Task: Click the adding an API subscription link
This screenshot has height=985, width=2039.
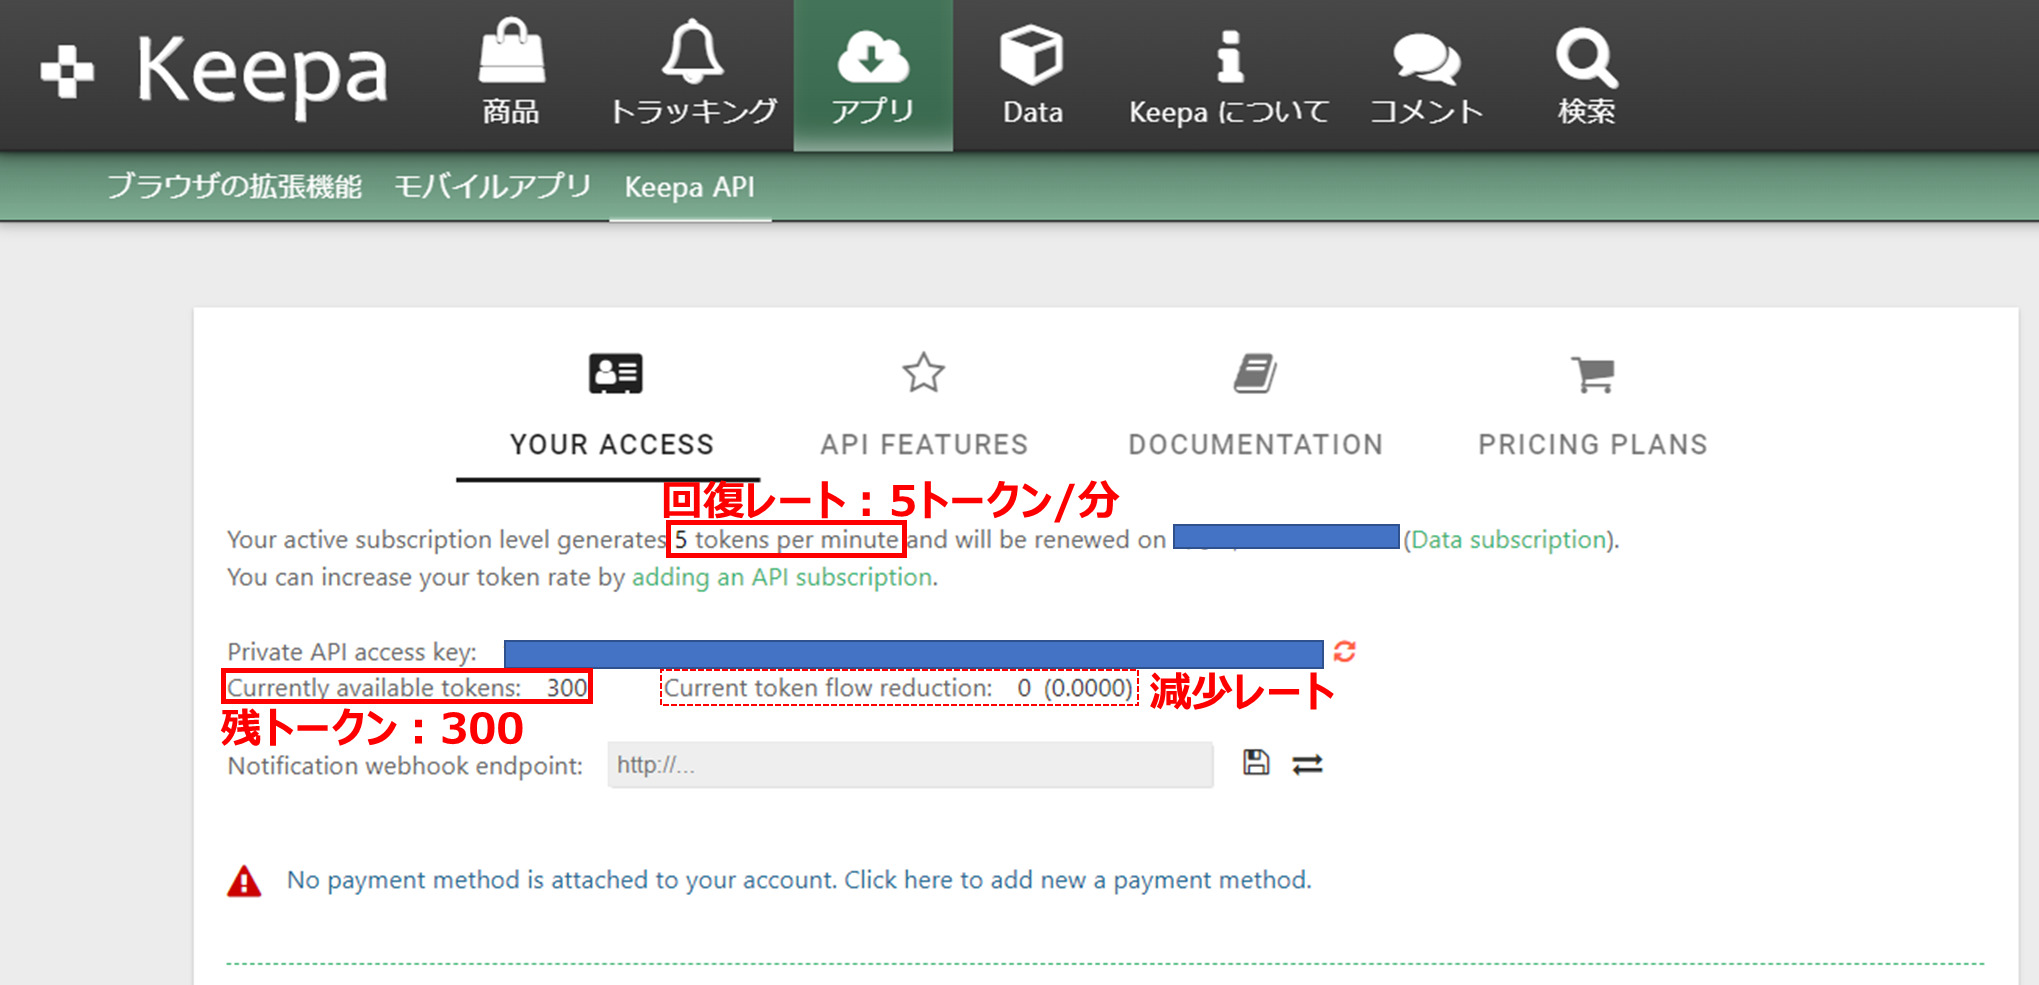Action: point(782,577)
